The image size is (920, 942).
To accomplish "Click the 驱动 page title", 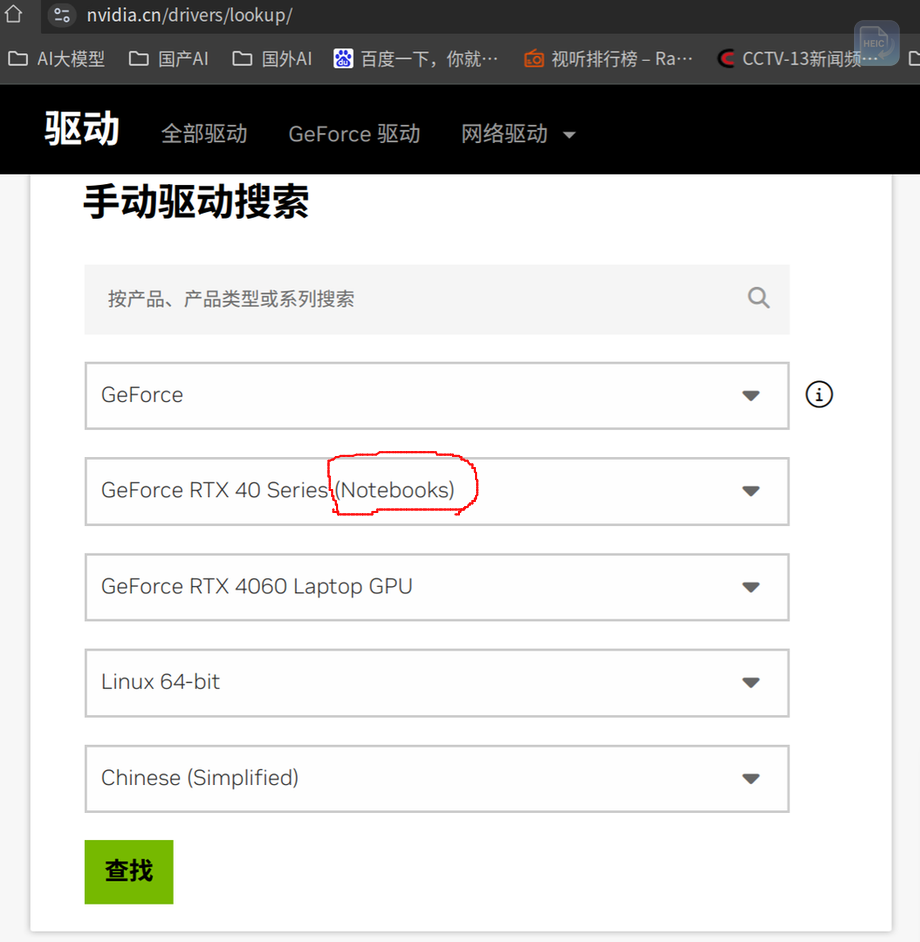I will click(82, 129).
